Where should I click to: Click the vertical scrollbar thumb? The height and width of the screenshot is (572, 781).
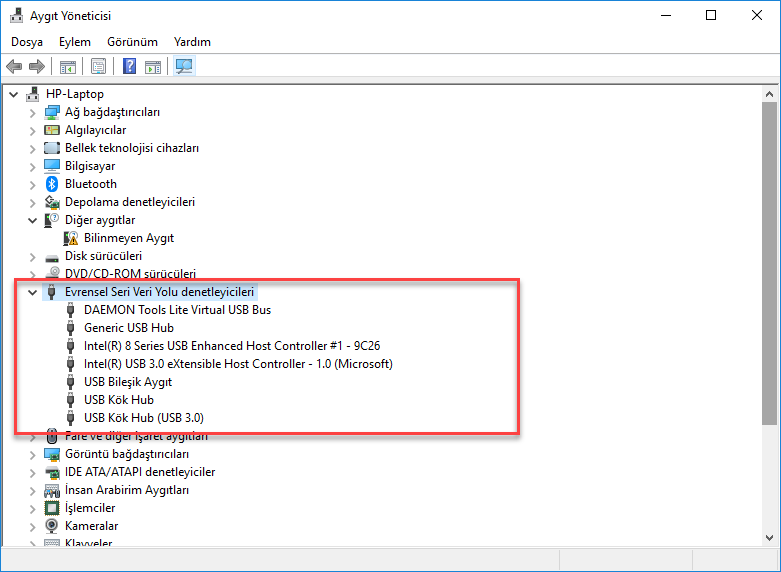pyautogui.click(x=770, y=264)
